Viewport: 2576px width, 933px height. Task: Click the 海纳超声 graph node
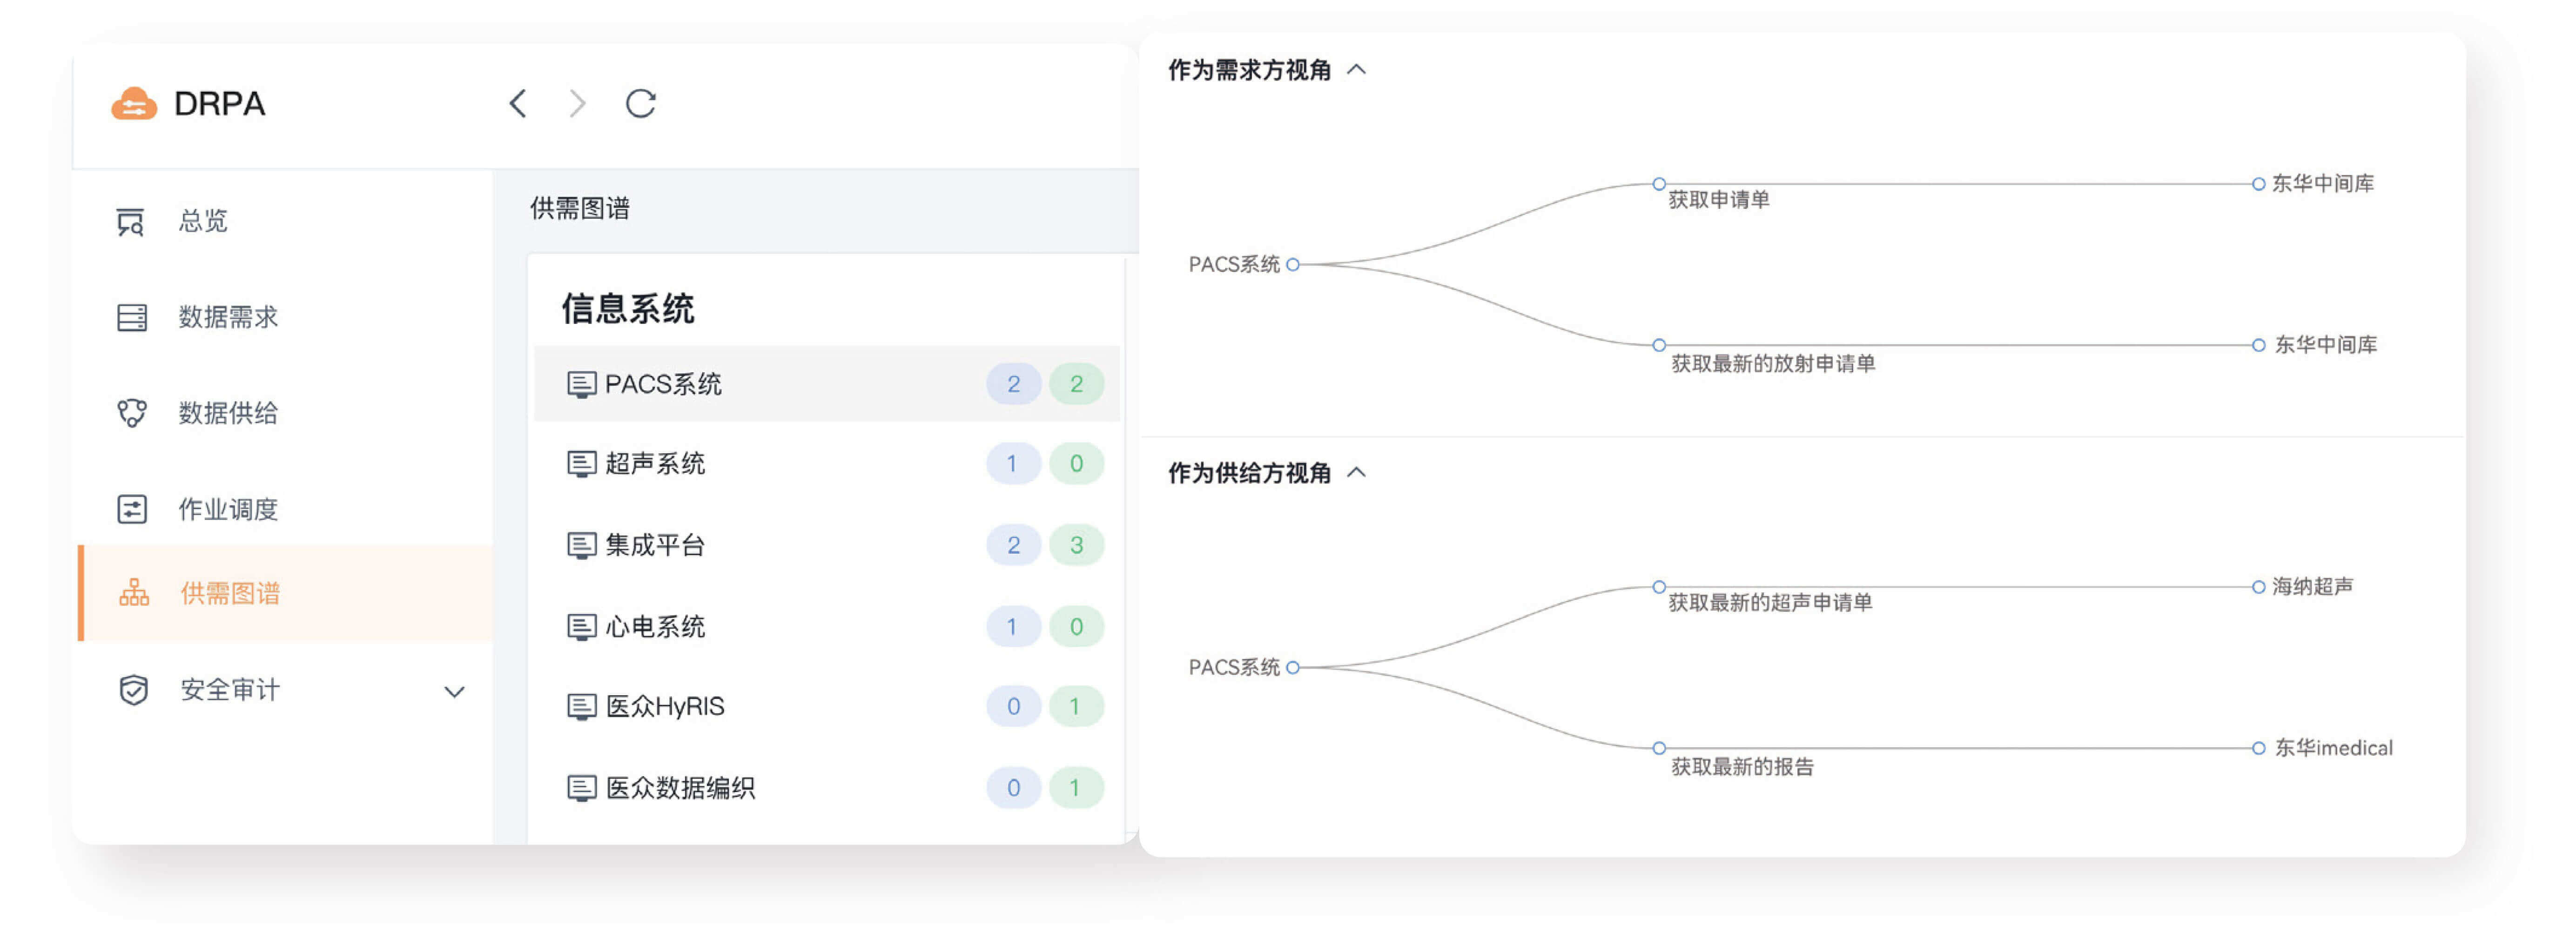coord(2258,587)
